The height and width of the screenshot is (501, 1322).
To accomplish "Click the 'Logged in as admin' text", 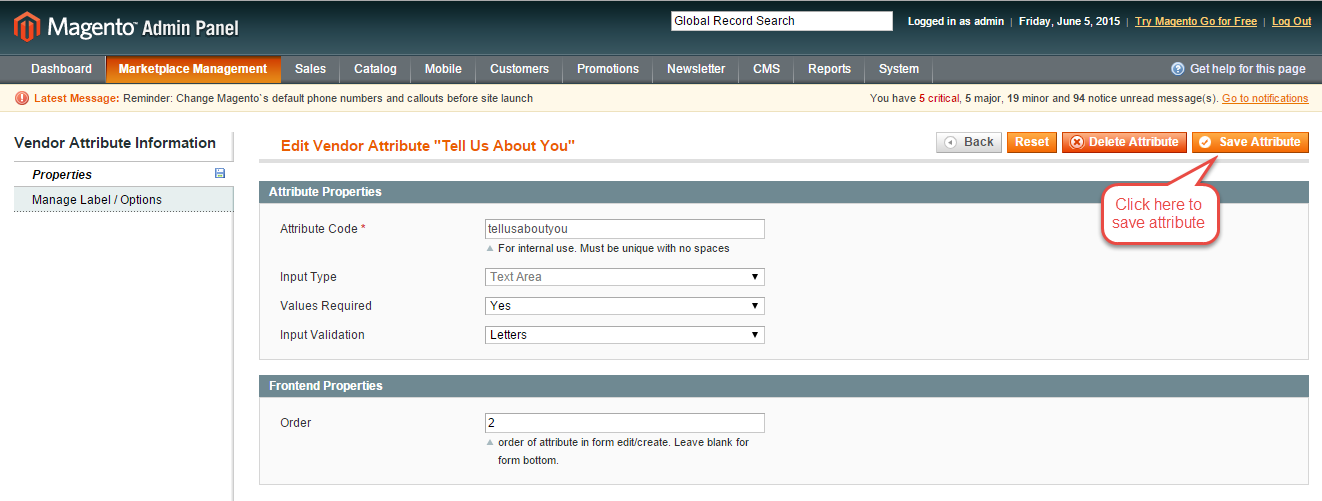I will [955, 21].
